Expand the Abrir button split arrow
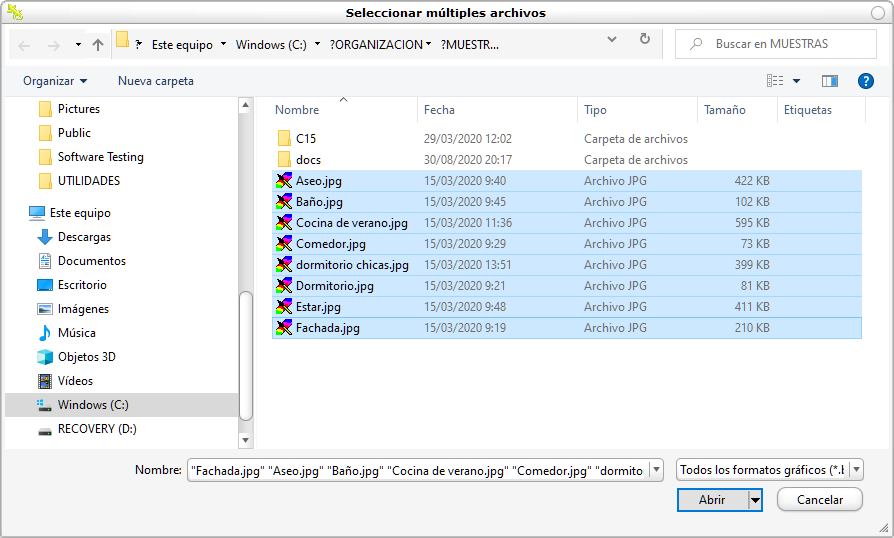This screenshot has width=894, height=538. [756, 500]
